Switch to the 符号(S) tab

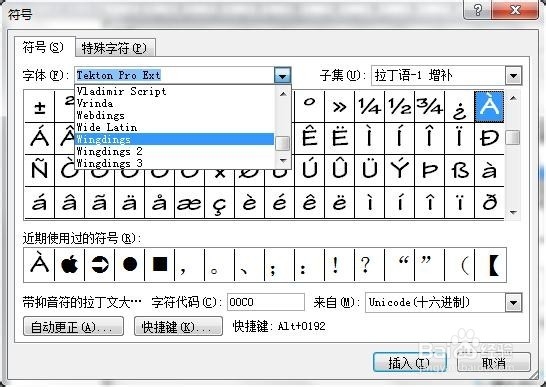click(x=44, y=47)
